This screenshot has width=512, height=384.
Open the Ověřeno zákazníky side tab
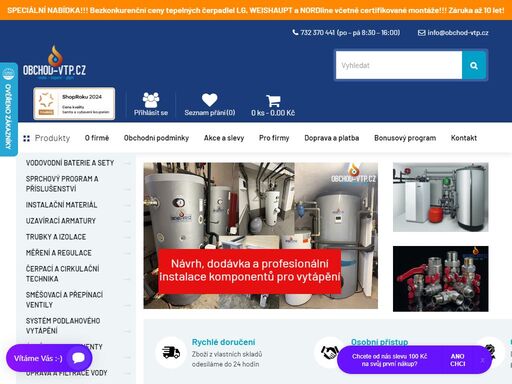coord(8,109)
